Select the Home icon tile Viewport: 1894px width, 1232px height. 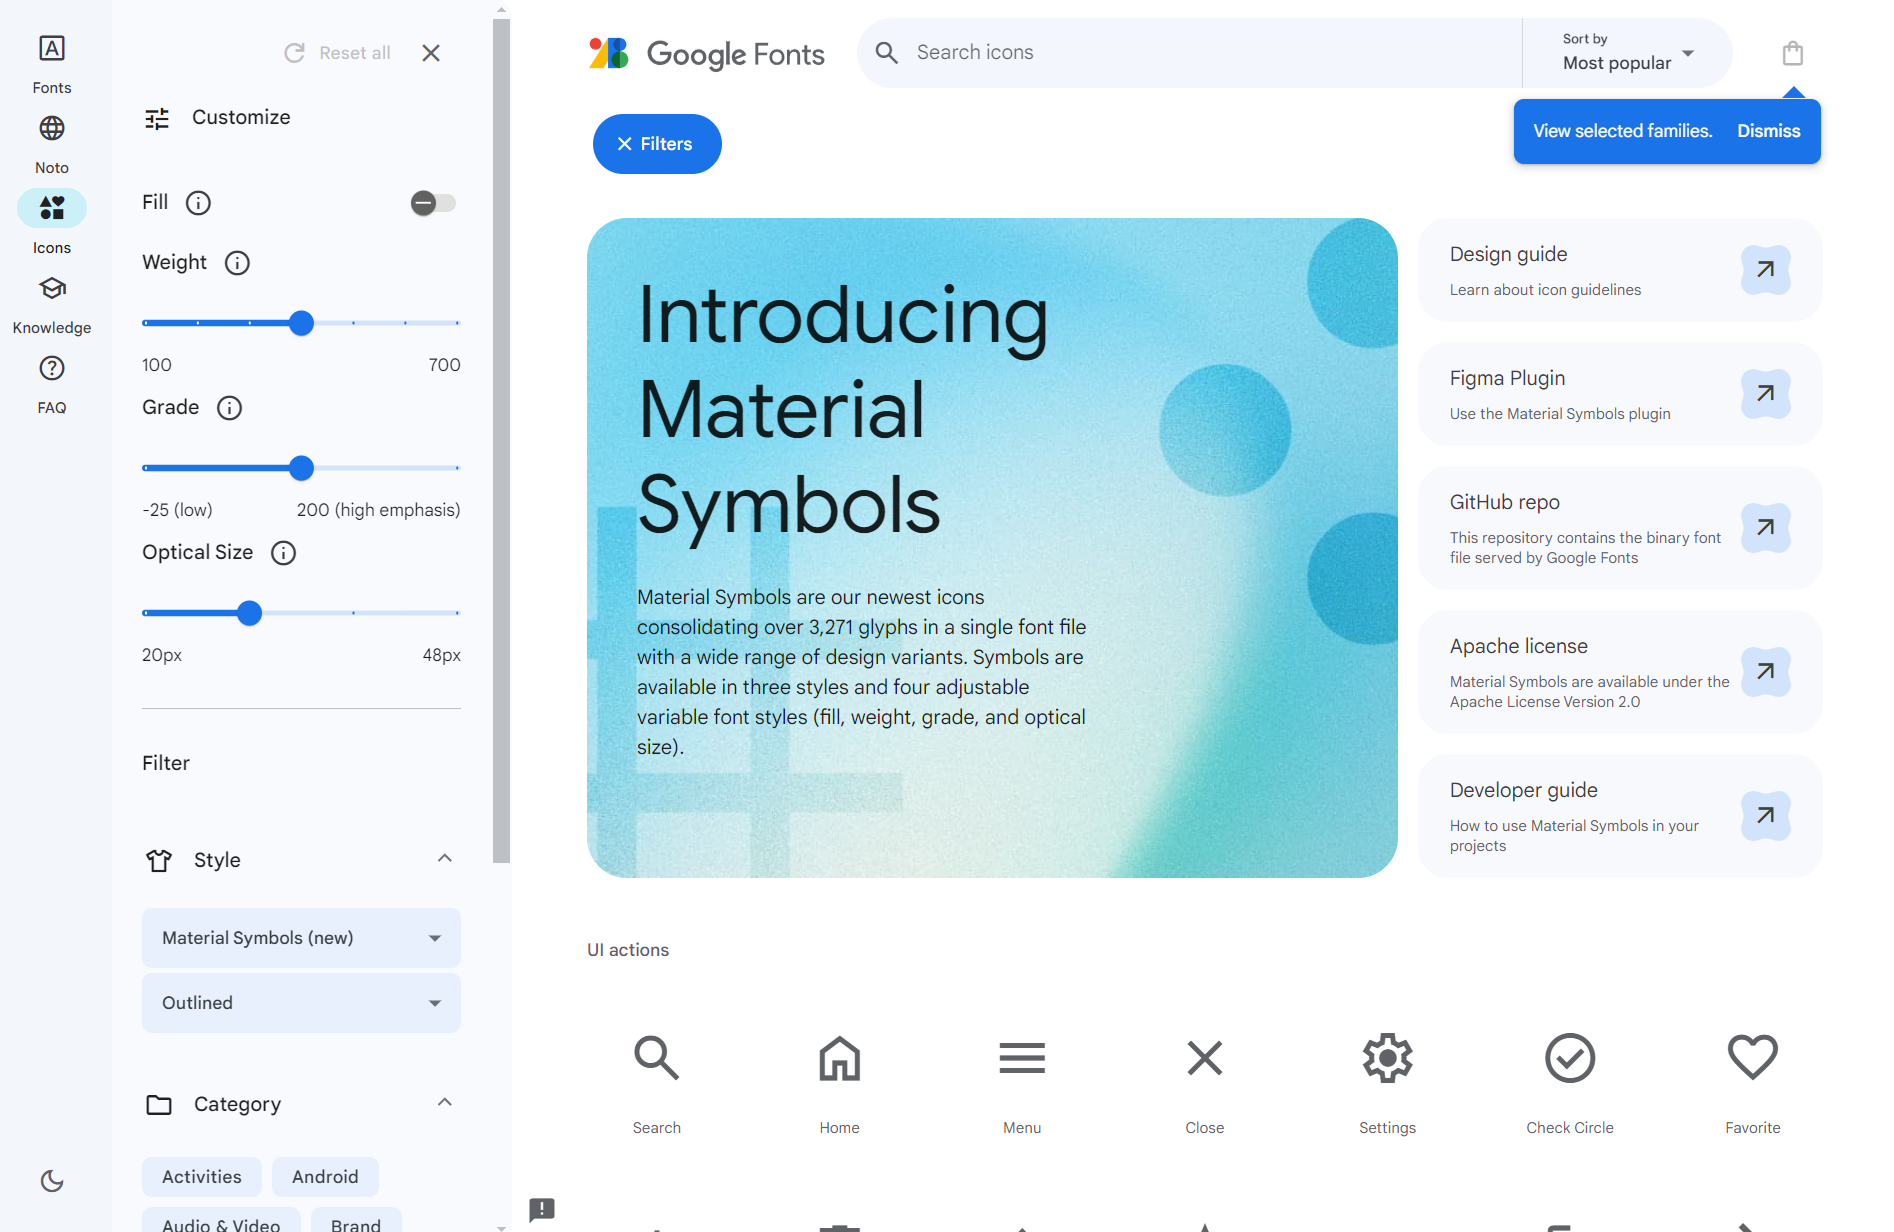(x=840, y=1083)
